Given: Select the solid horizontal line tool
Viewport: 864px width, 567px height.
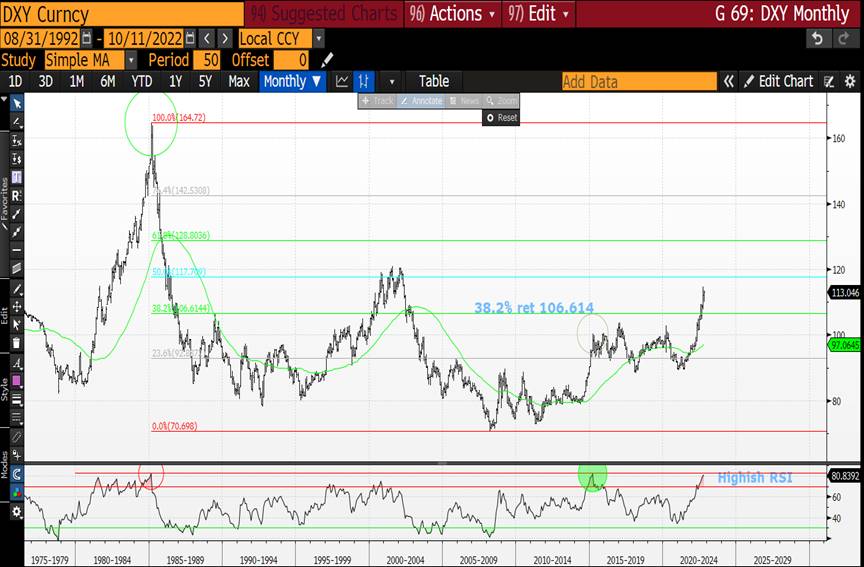Looking at the screenshot, I should click(17, 250).
